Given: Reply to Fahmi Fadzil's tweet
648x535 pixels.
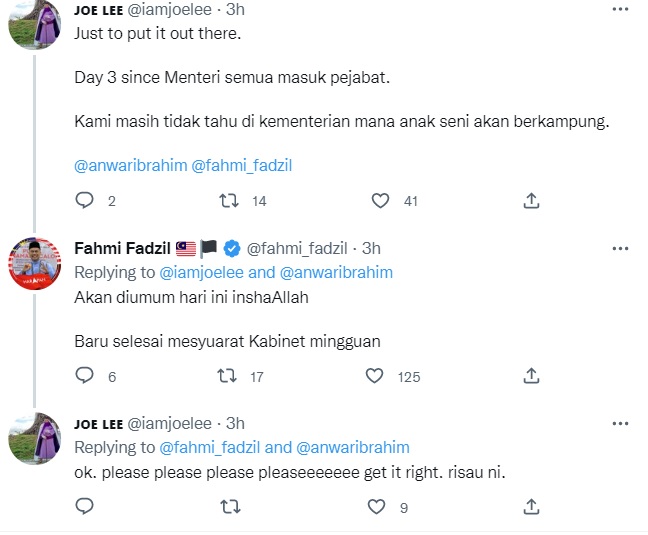Looking at the screenshot, I should tap(84, 377).
